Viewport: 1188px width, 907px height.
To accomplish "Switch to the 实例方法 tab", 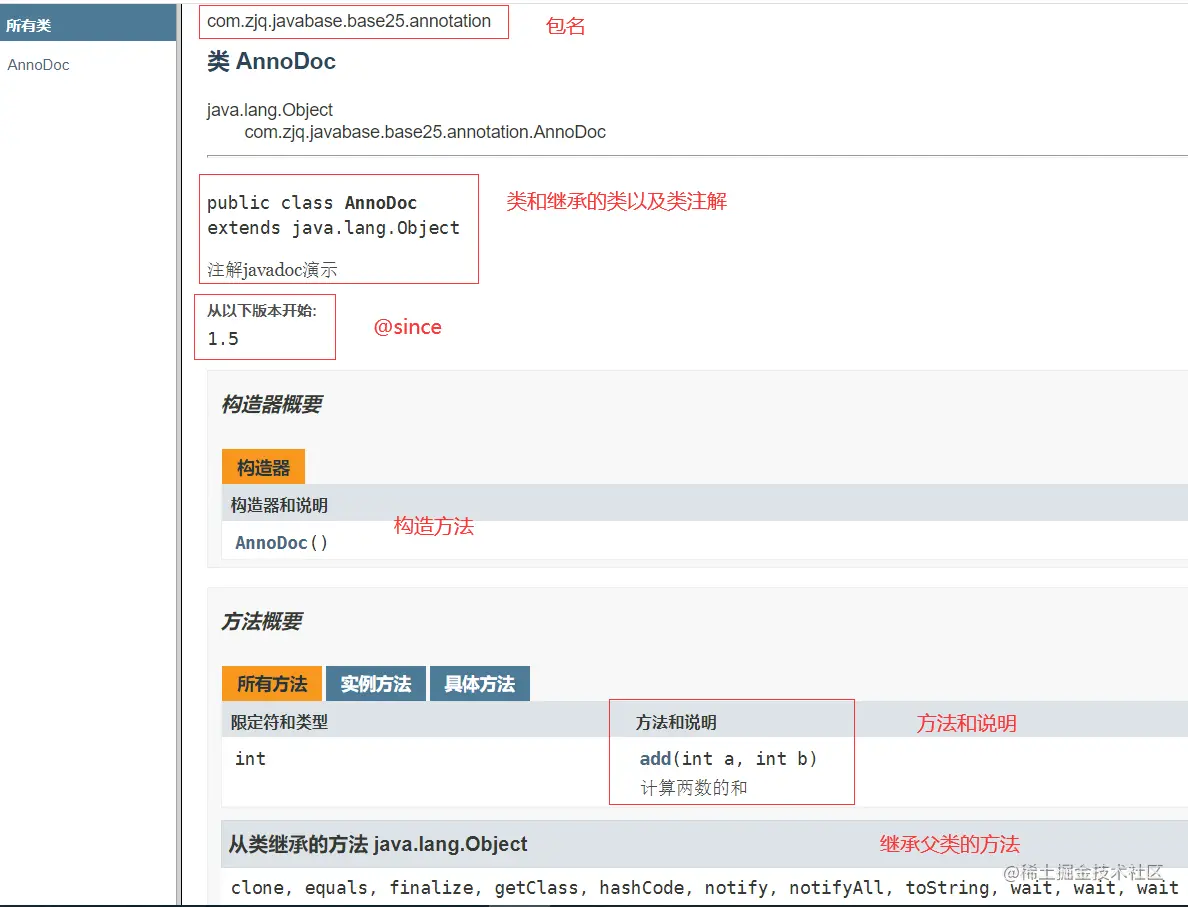I will (376, 683).
